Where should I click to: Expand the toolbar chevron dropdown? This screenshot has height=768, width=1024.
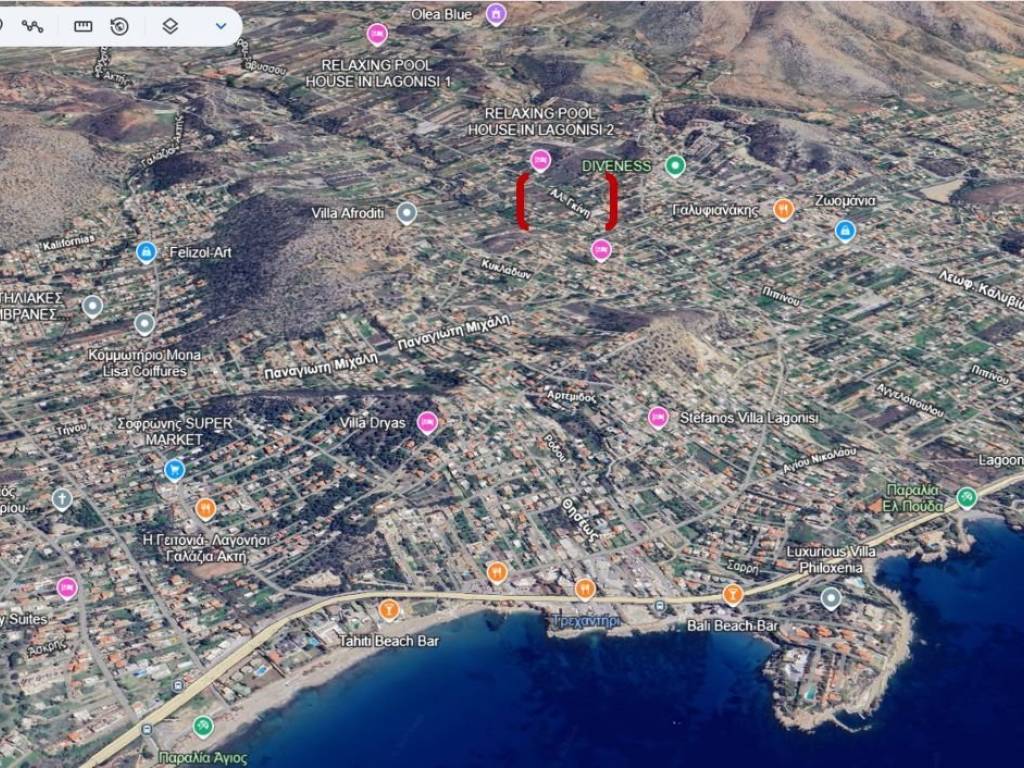point(221,26)
